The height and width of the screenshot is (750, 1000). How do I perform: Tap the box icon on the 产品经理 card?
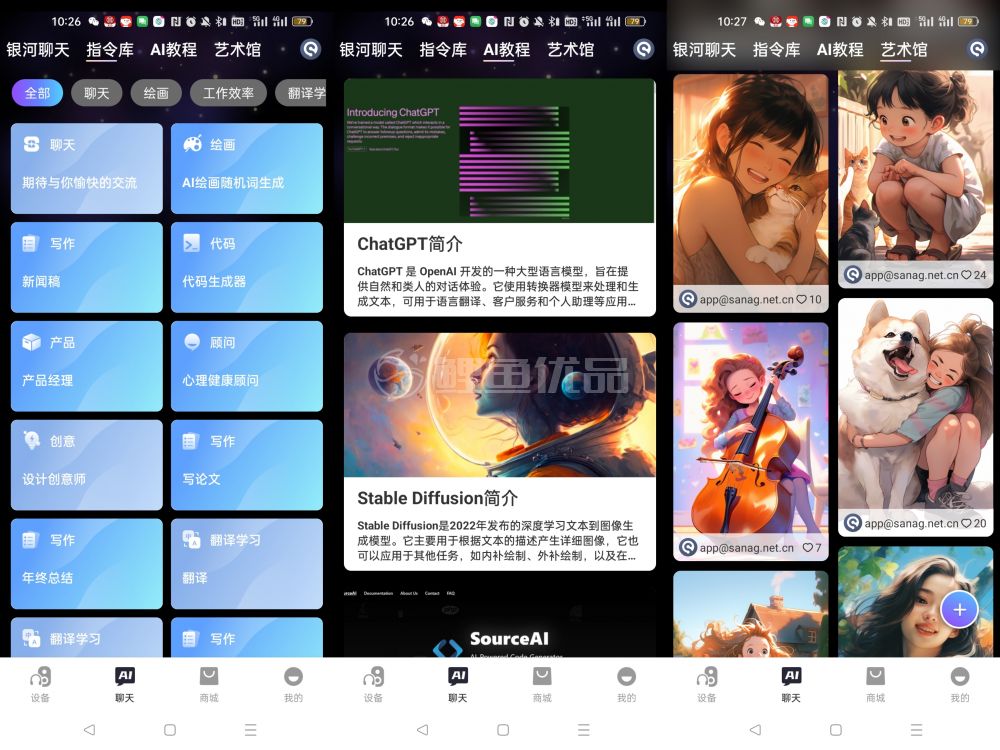31,342
